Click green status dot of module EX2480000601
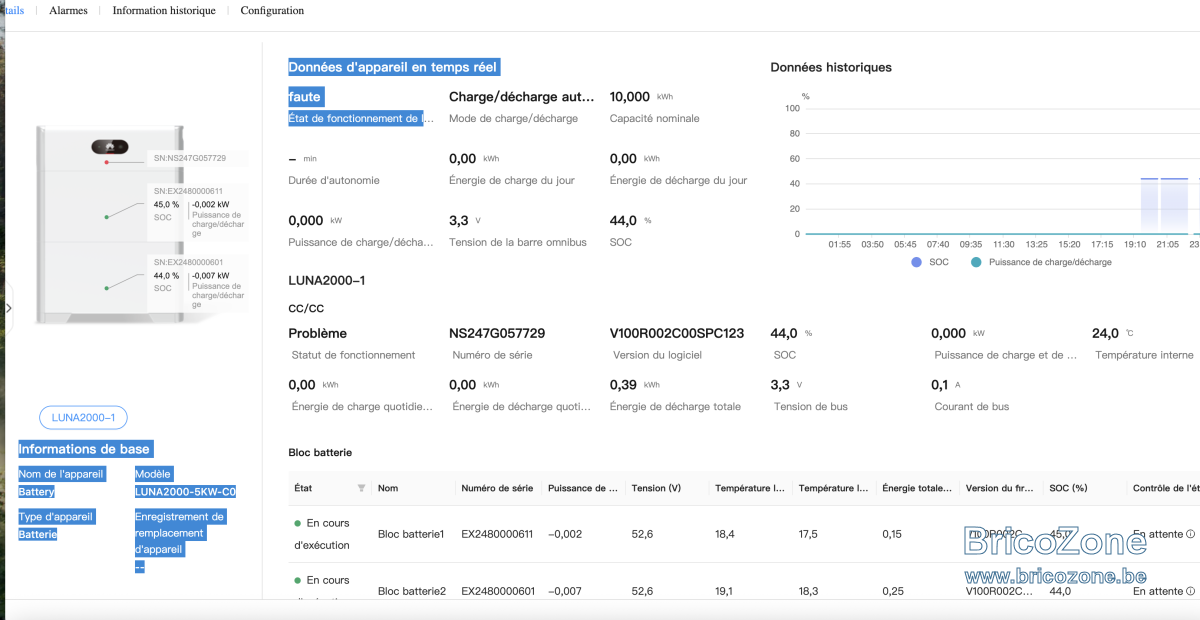The image size is (1200, 620). click(x=106, y=288)
